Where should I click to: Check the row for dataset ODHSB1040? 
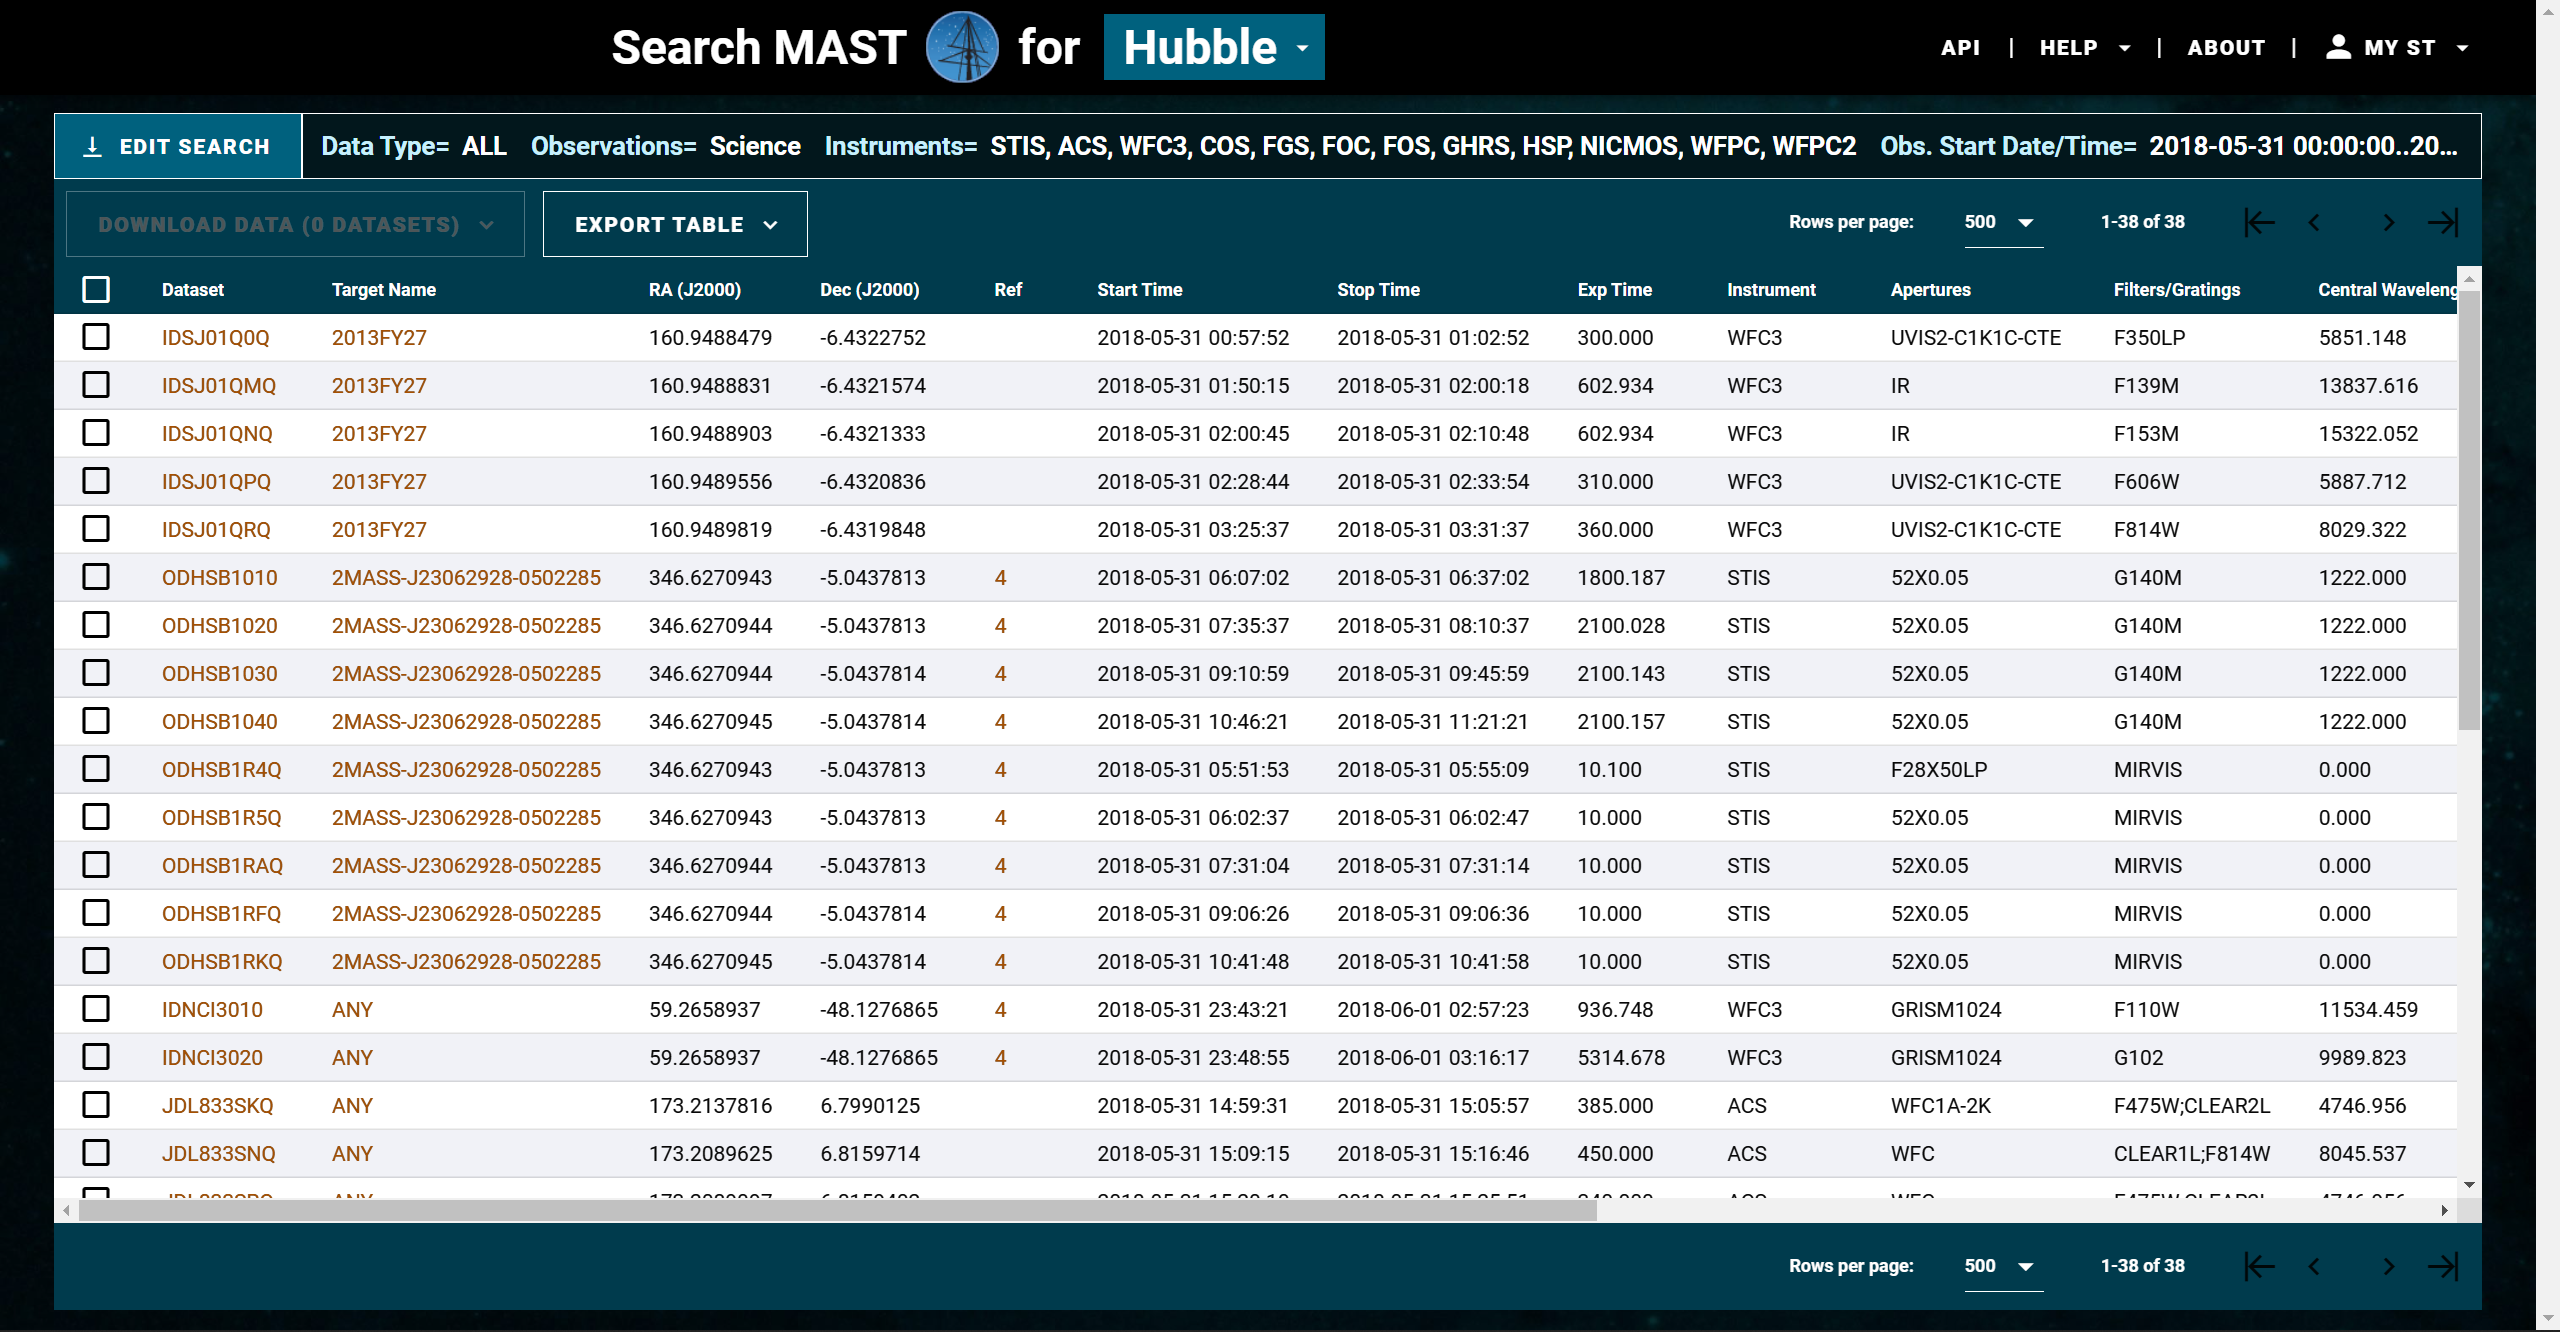96,721
